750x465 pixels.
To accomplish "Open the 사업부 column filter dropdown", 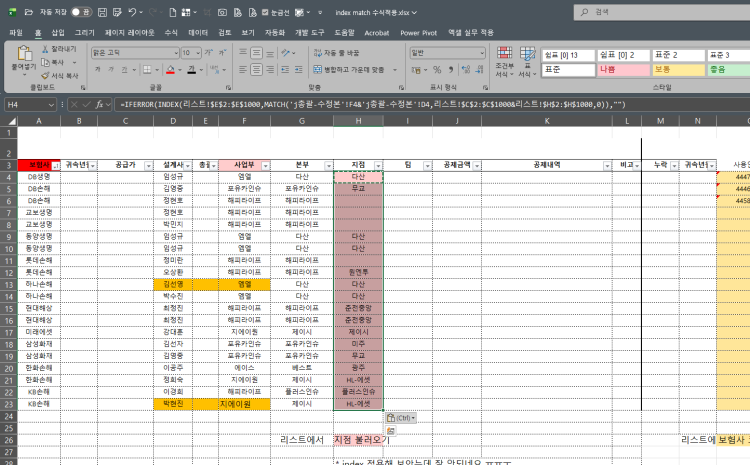I will [265, 166].
